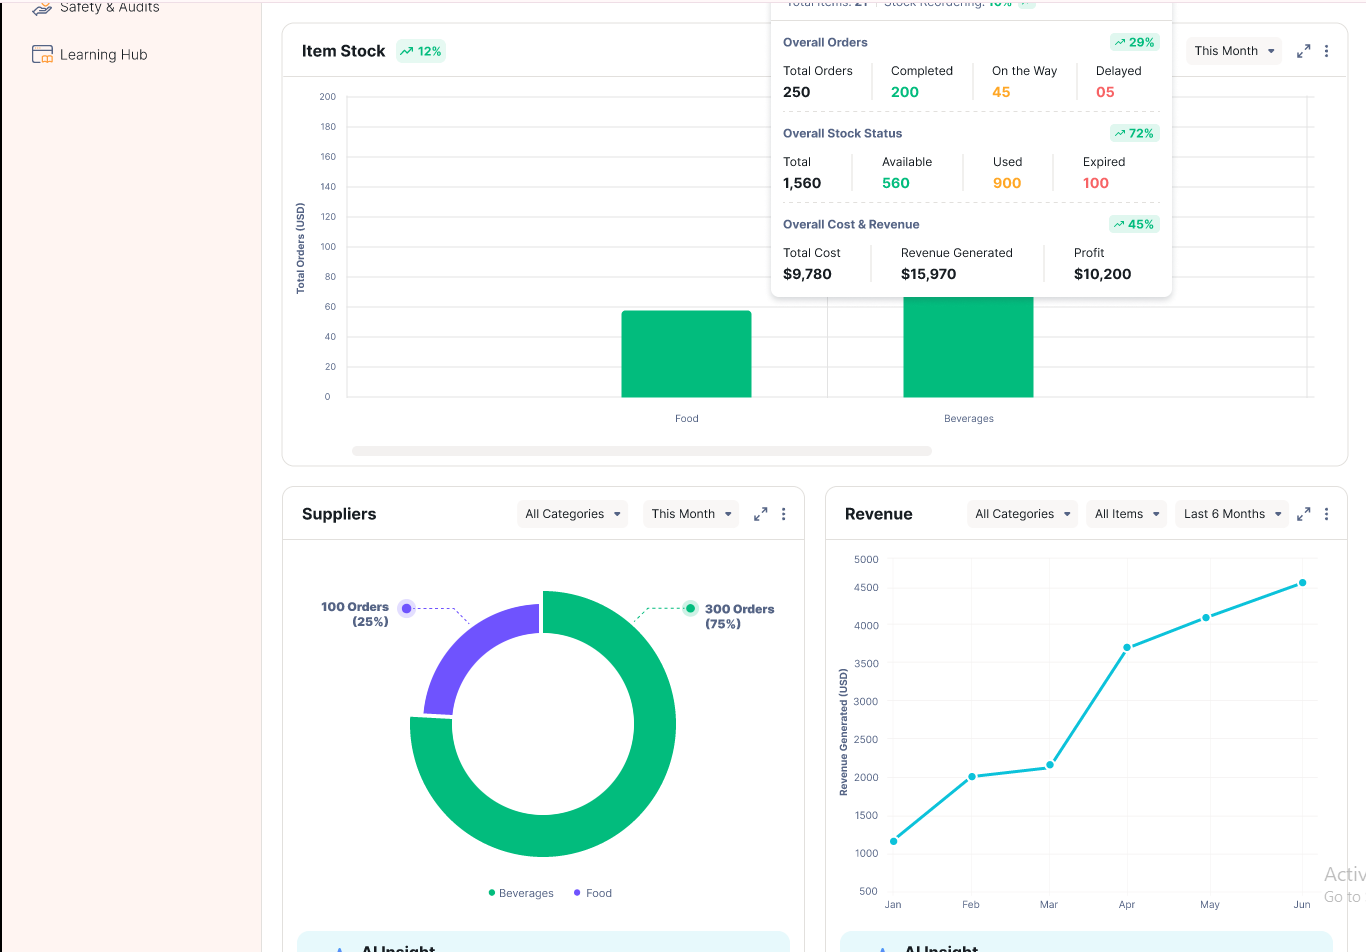The image size is (1366, 952).
Task: Click the Food bar in Item Stock chart
Action: (x=686, y=354)
